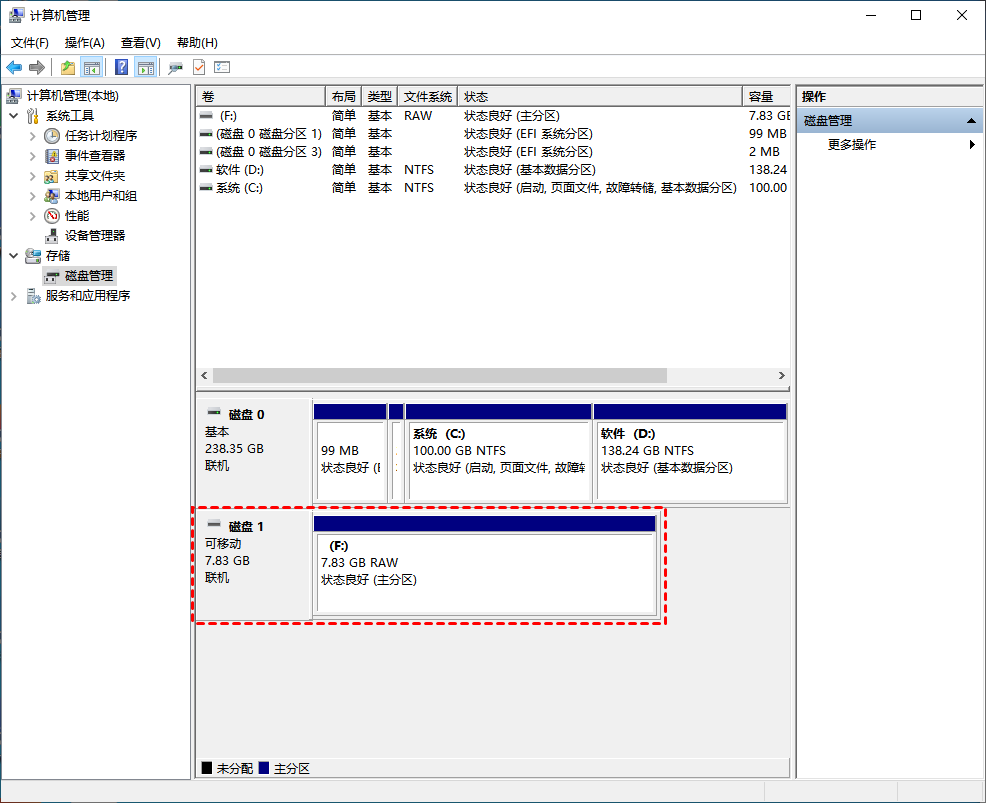
Task: Click the Forward arrow toolbar icon
Action: 37,67
